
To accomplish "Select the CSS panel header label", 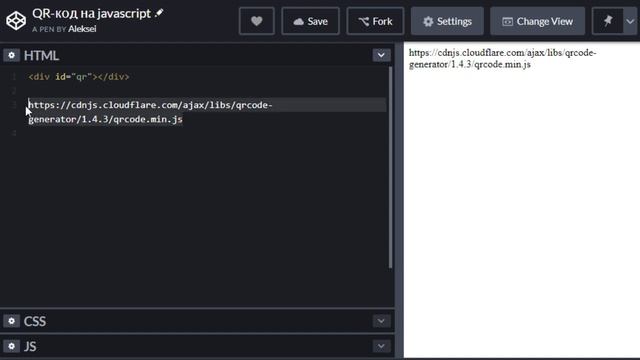I will (x=35, y=322).
